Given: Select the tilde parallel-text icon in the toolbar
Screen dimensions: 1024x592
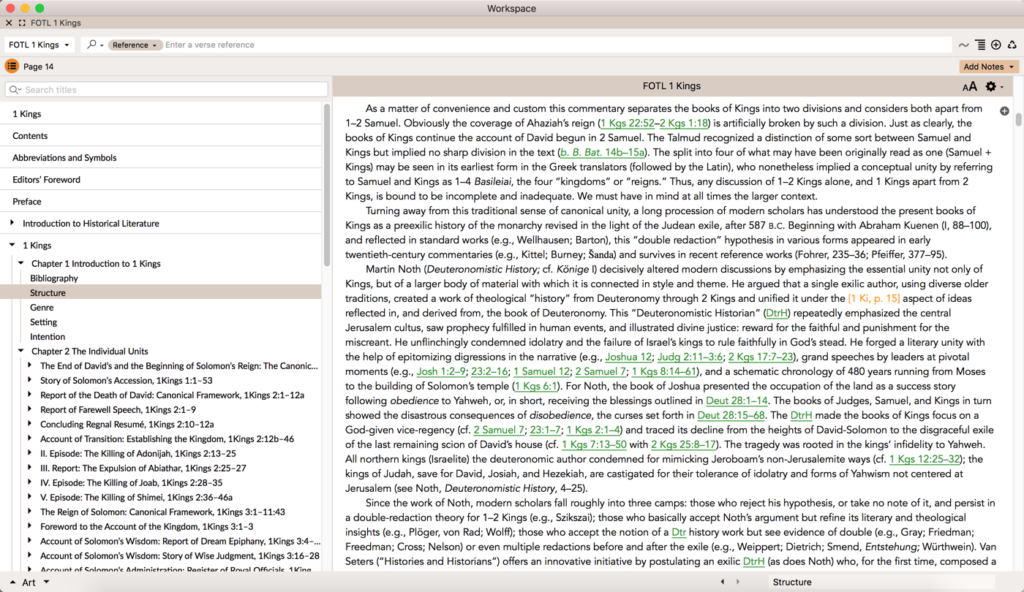Looking at the screenshot, I should coord(964,44).
